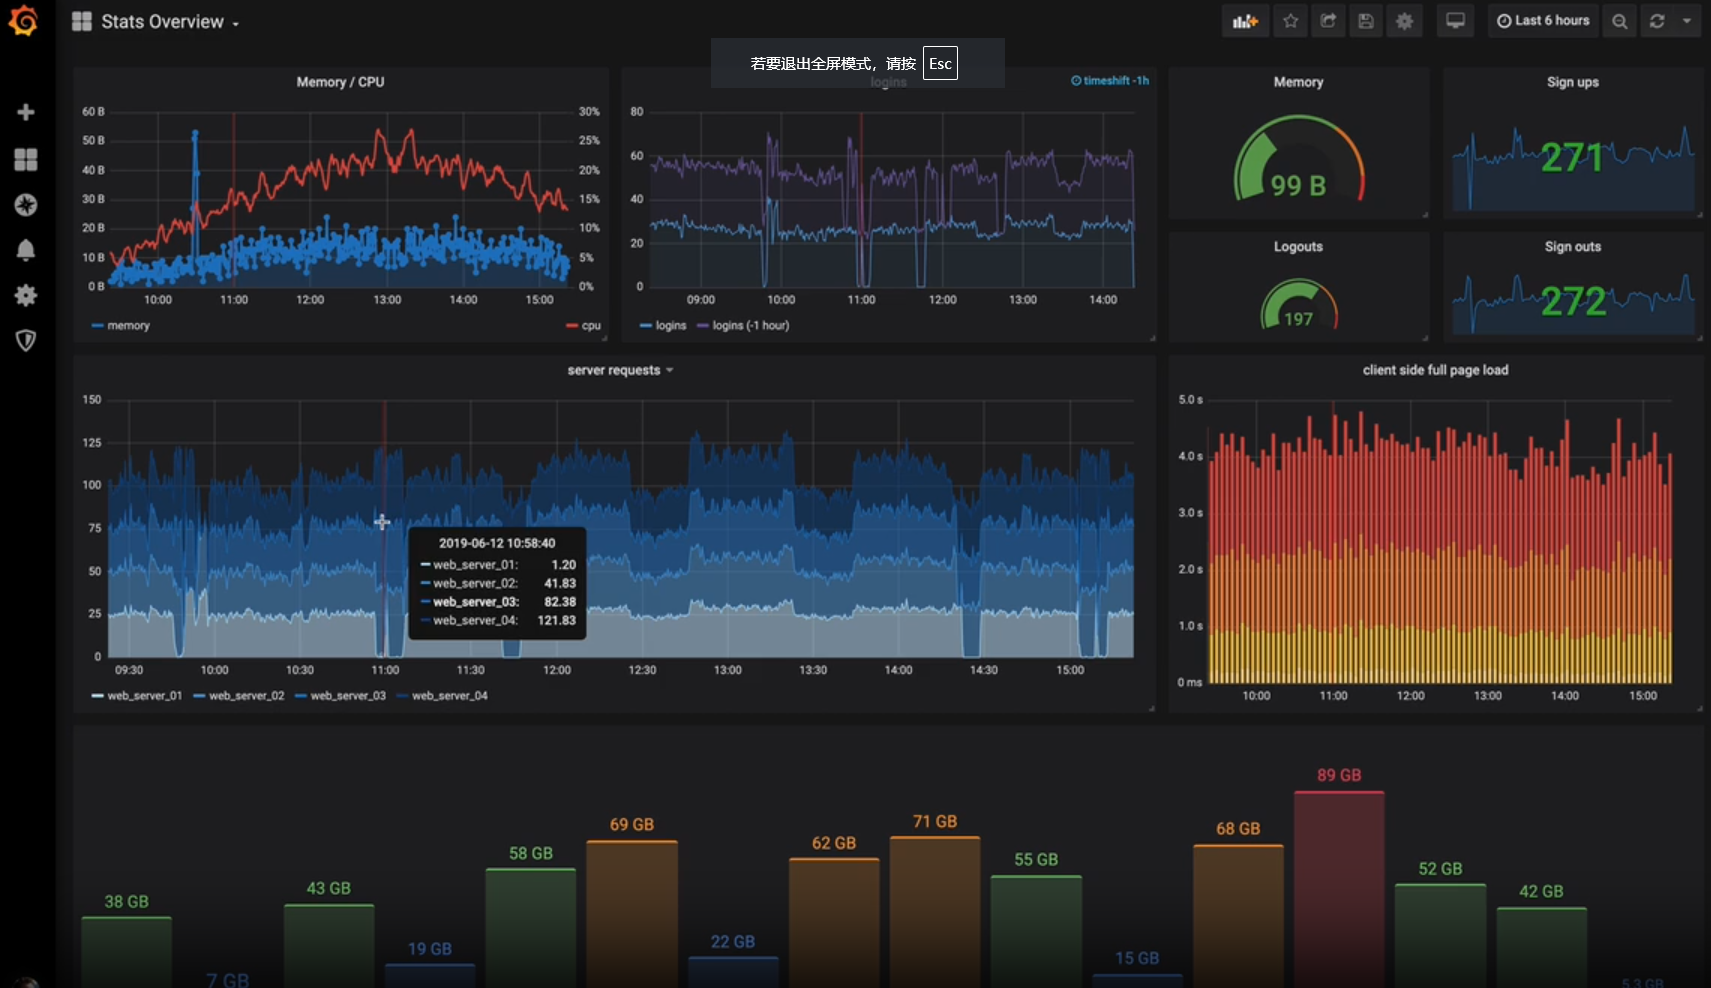
Task: Click the Create plus icon in sidebar
Action: [x=26, y=112]
